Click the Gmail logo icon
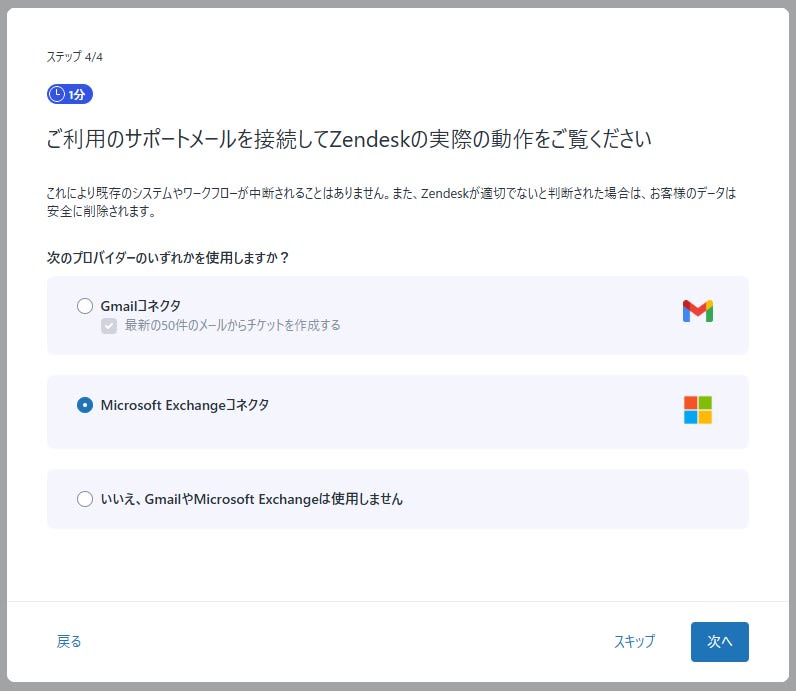 [x=698, y=311]
